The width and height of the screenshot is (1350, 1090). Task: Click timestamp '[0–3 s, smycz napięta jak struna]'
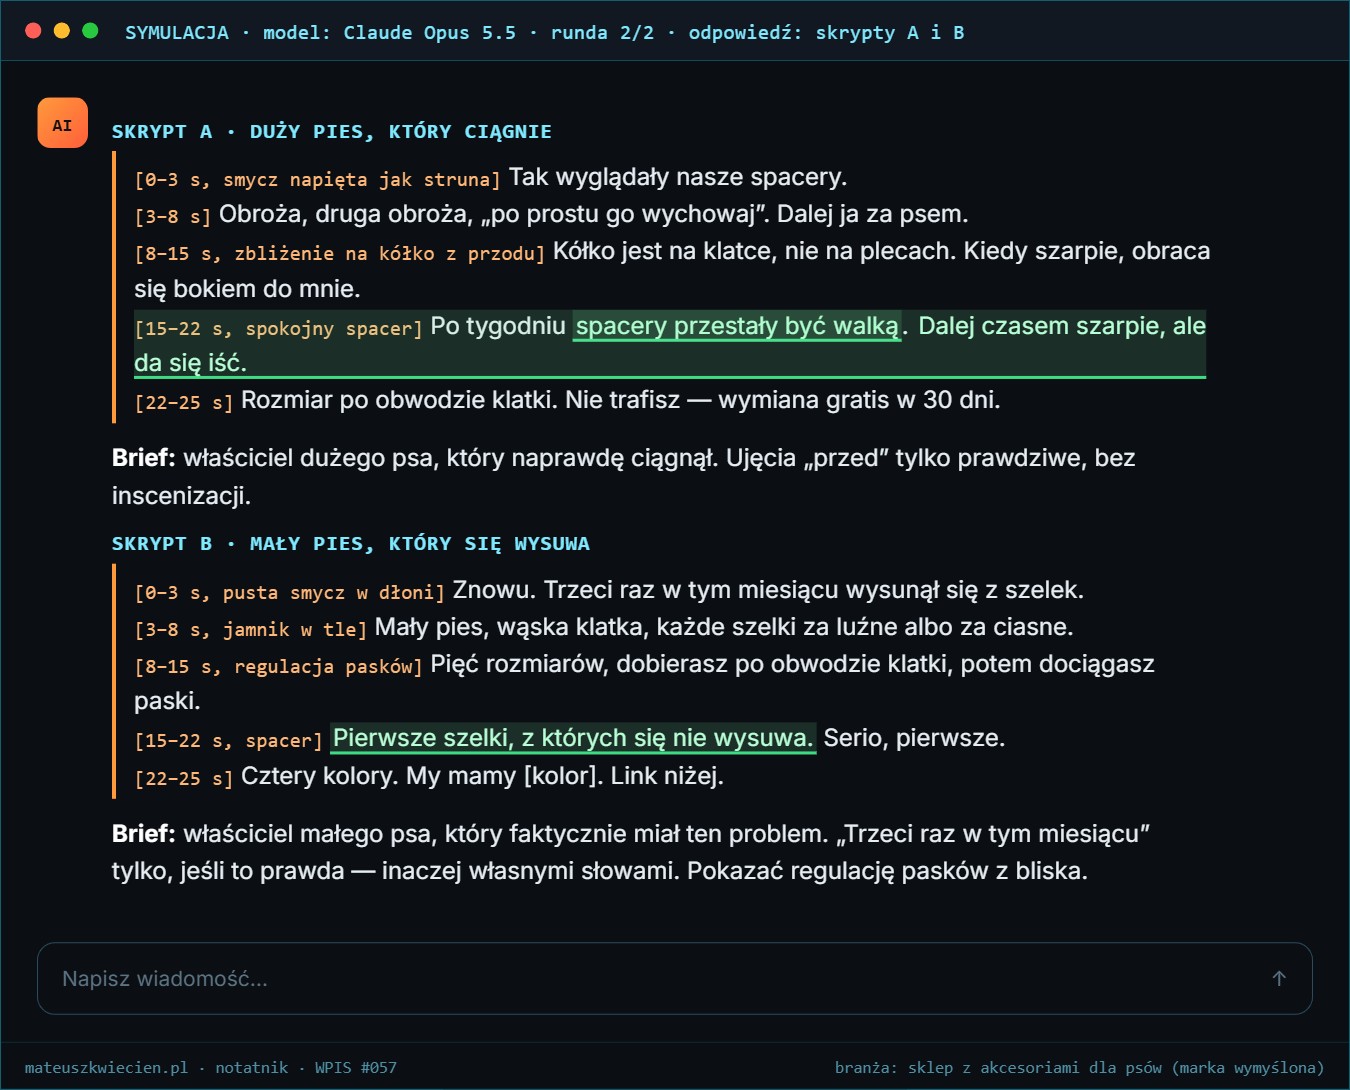coord(317,180)
